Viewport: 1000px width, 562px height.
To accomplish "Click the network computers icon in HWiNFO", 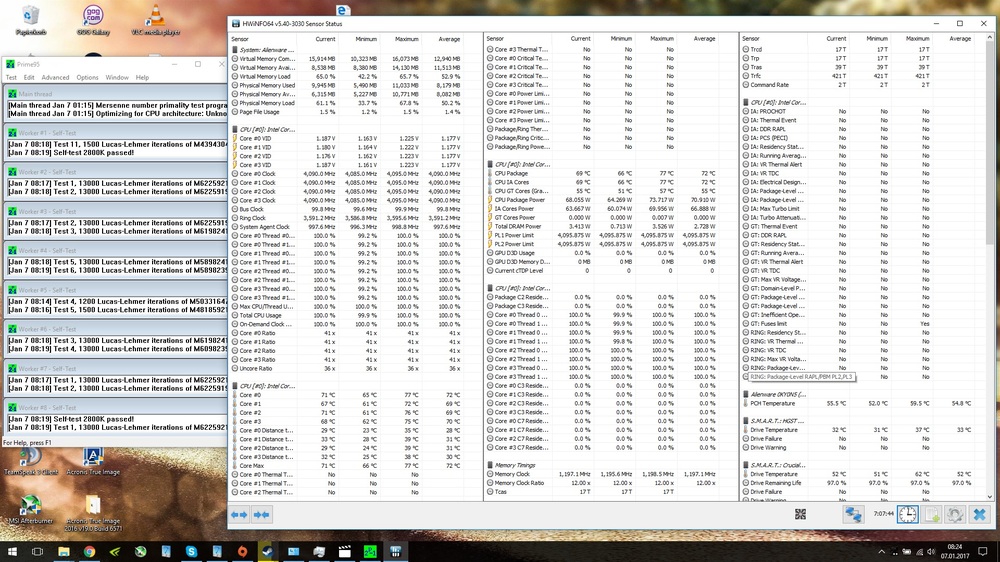I will click(x=853, y=514).
